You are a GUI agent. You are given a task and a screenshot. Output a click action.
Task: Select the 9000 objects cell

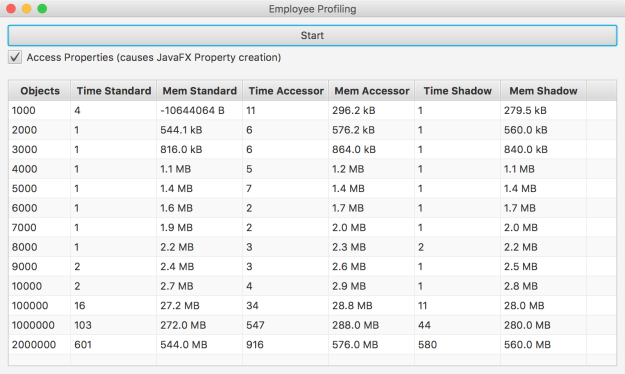[x=39, y=267]
